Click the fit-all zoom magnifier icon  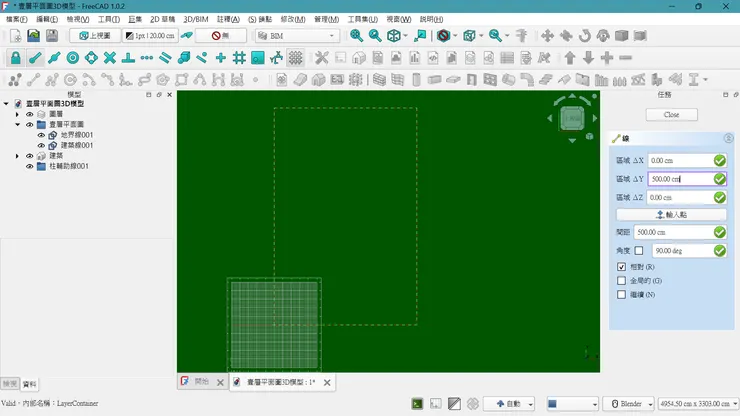356,36
